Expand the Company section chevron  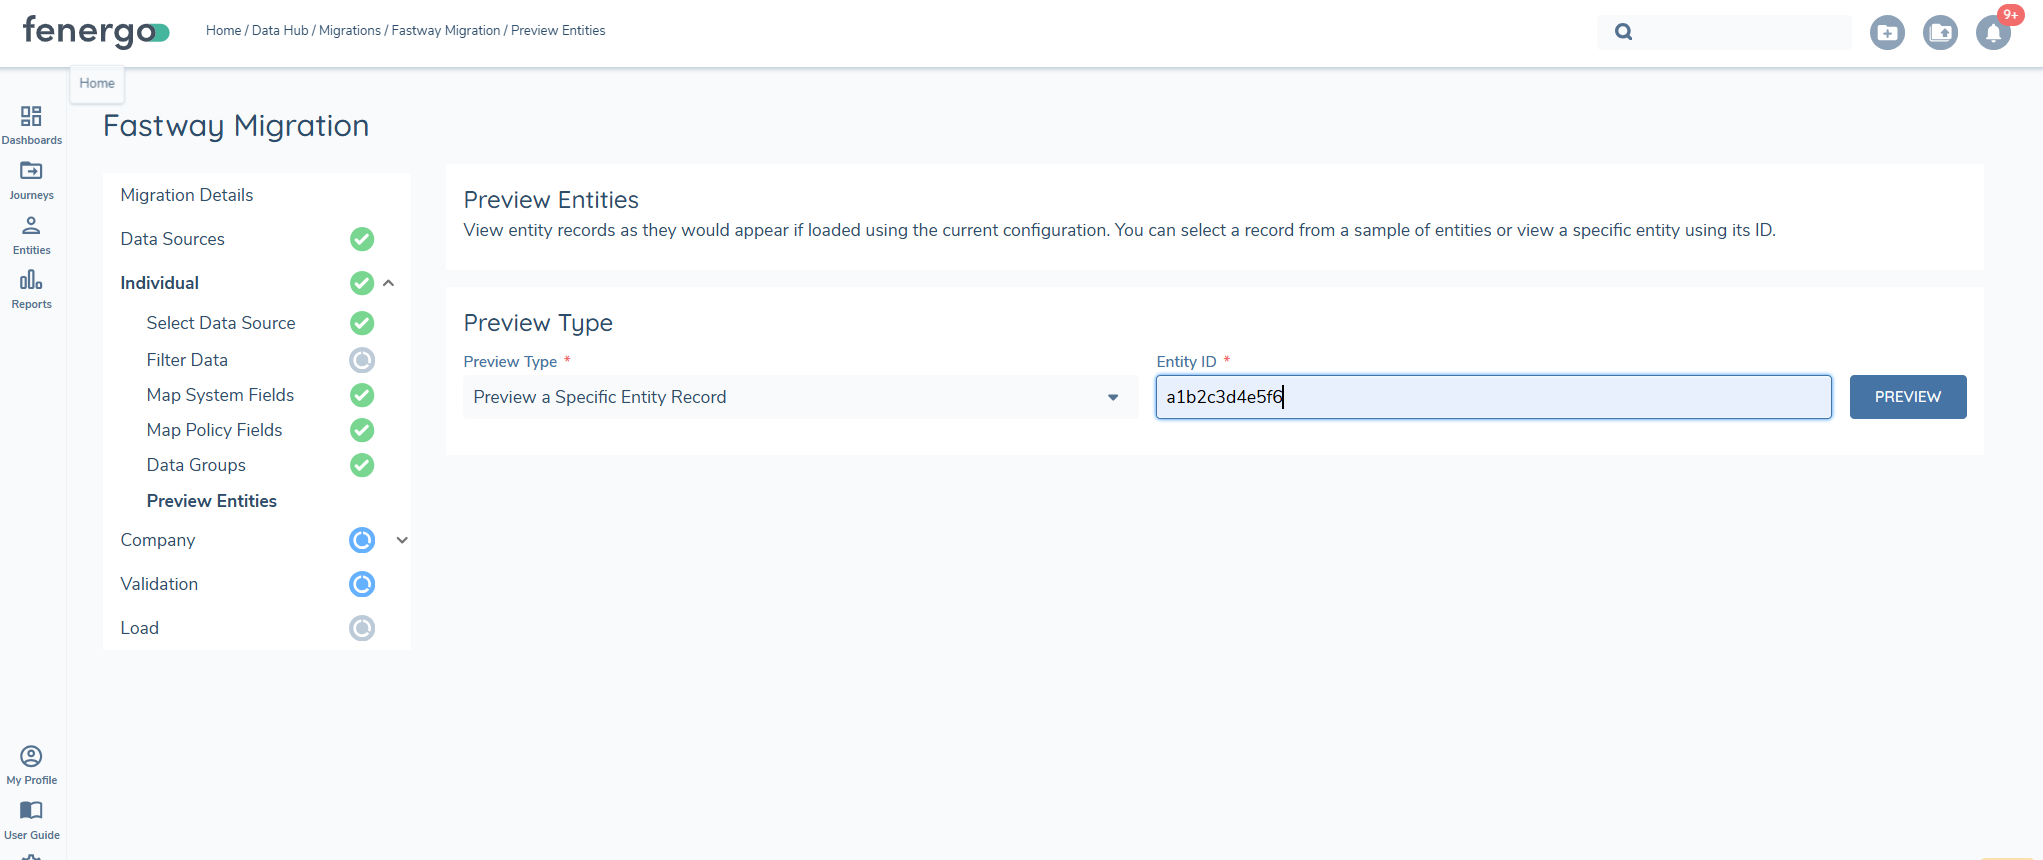[x=402, y=540]
